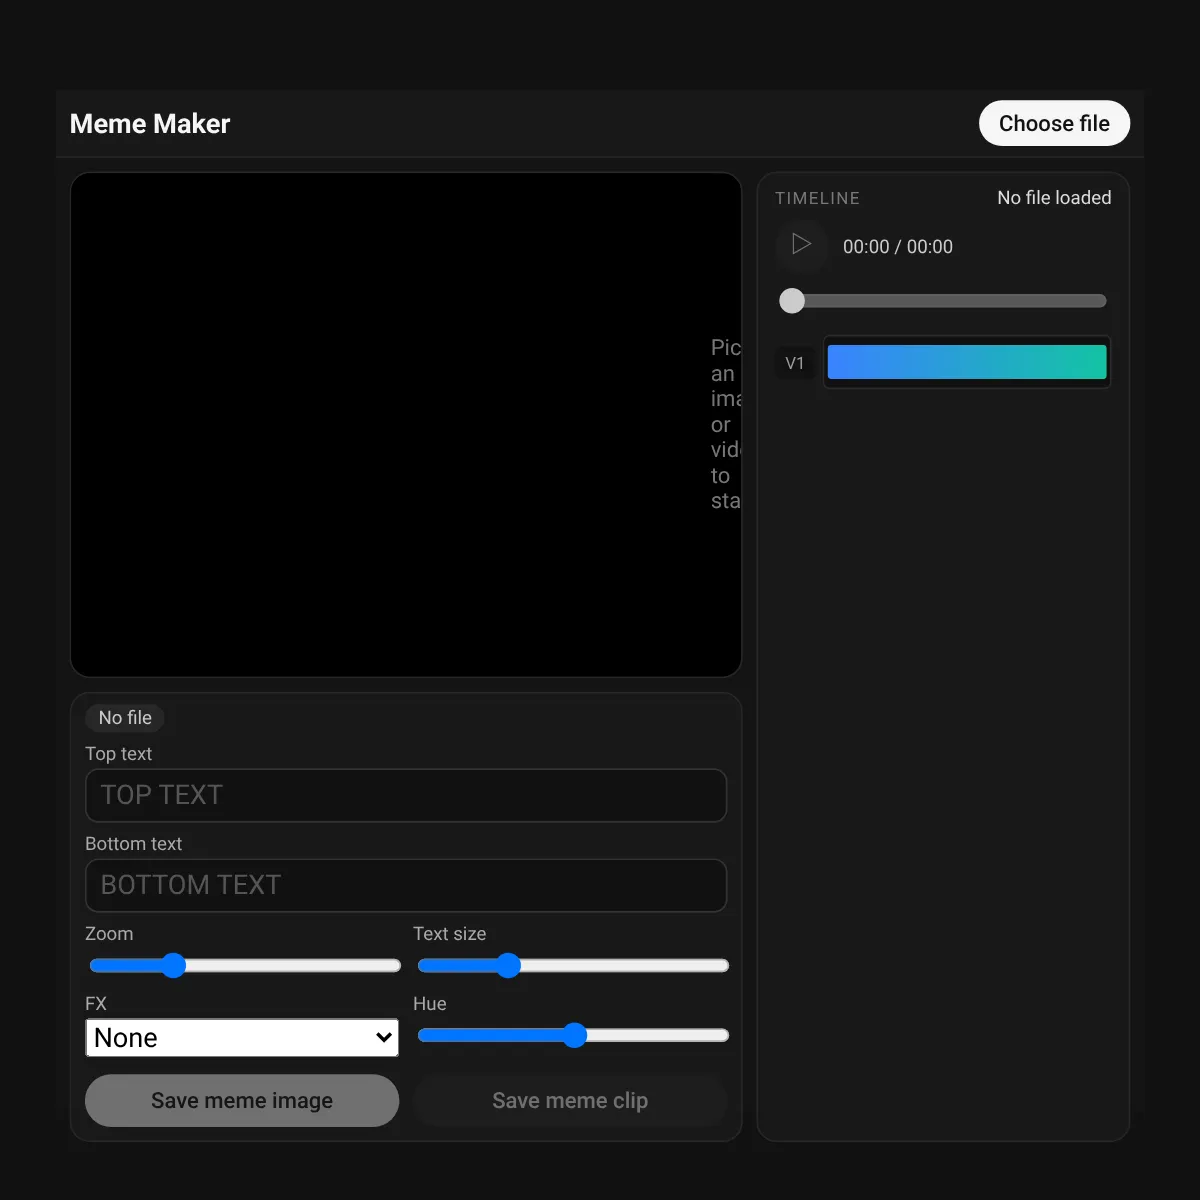Click the Choose file button

click(1054, 123)
